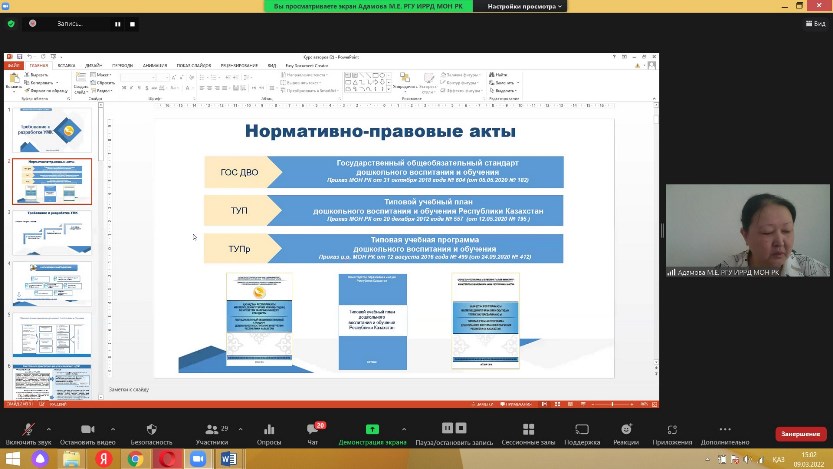
Task: Unmute microphone in Zoom toolbar
Action: [x=27, y=429]
